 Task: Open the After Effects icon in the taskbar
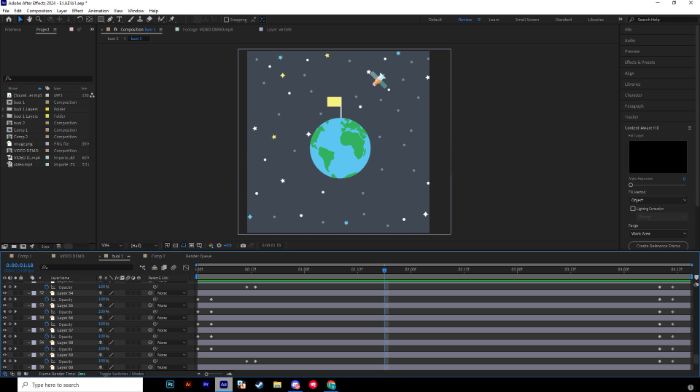click(224, 384)
